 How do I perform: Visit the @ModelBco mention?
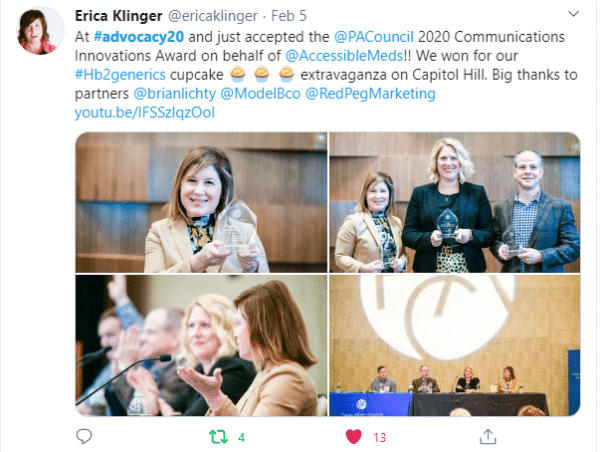(x=261, y=94)
